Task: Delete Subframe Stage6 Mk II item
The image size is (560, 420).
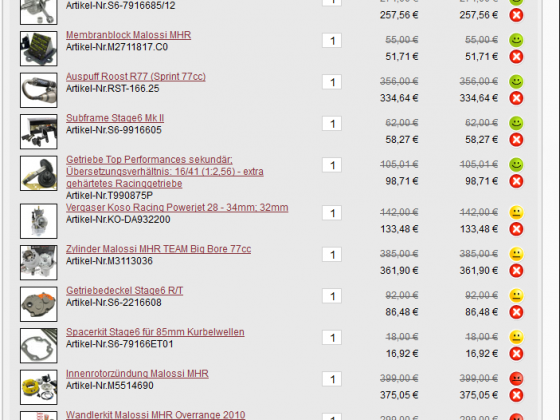Action: click(516, 139)
